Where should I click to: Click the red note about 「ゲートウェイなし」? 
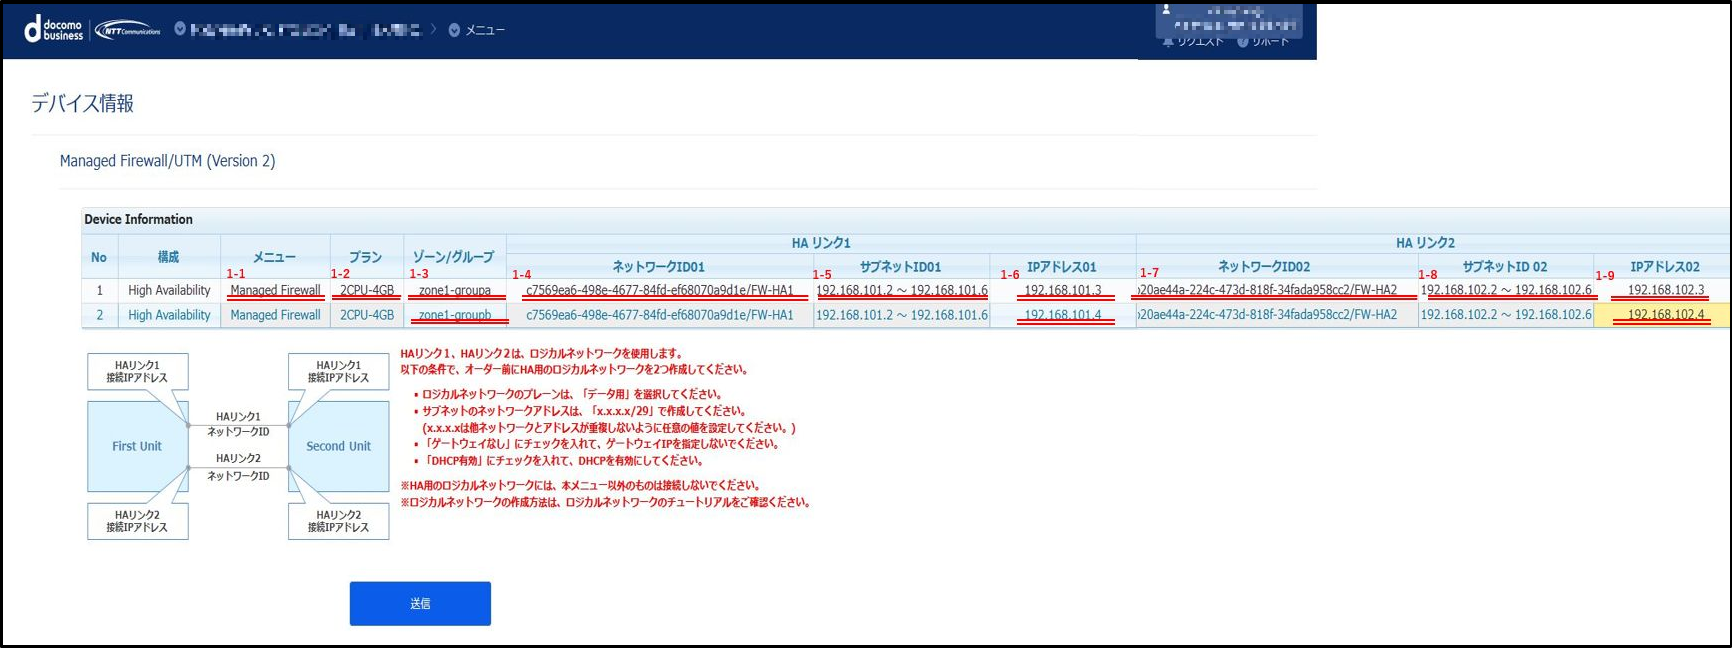pyautogui.click(x=595, y=444)
